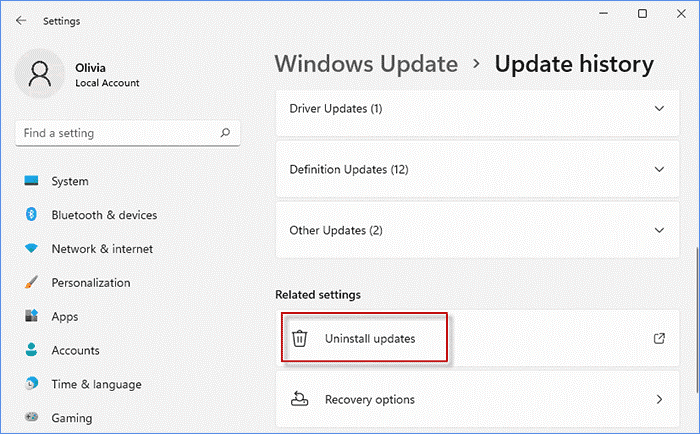Click the external link icon for Uninstall updates
700x434 pixels.
click(x=659, y=339)
